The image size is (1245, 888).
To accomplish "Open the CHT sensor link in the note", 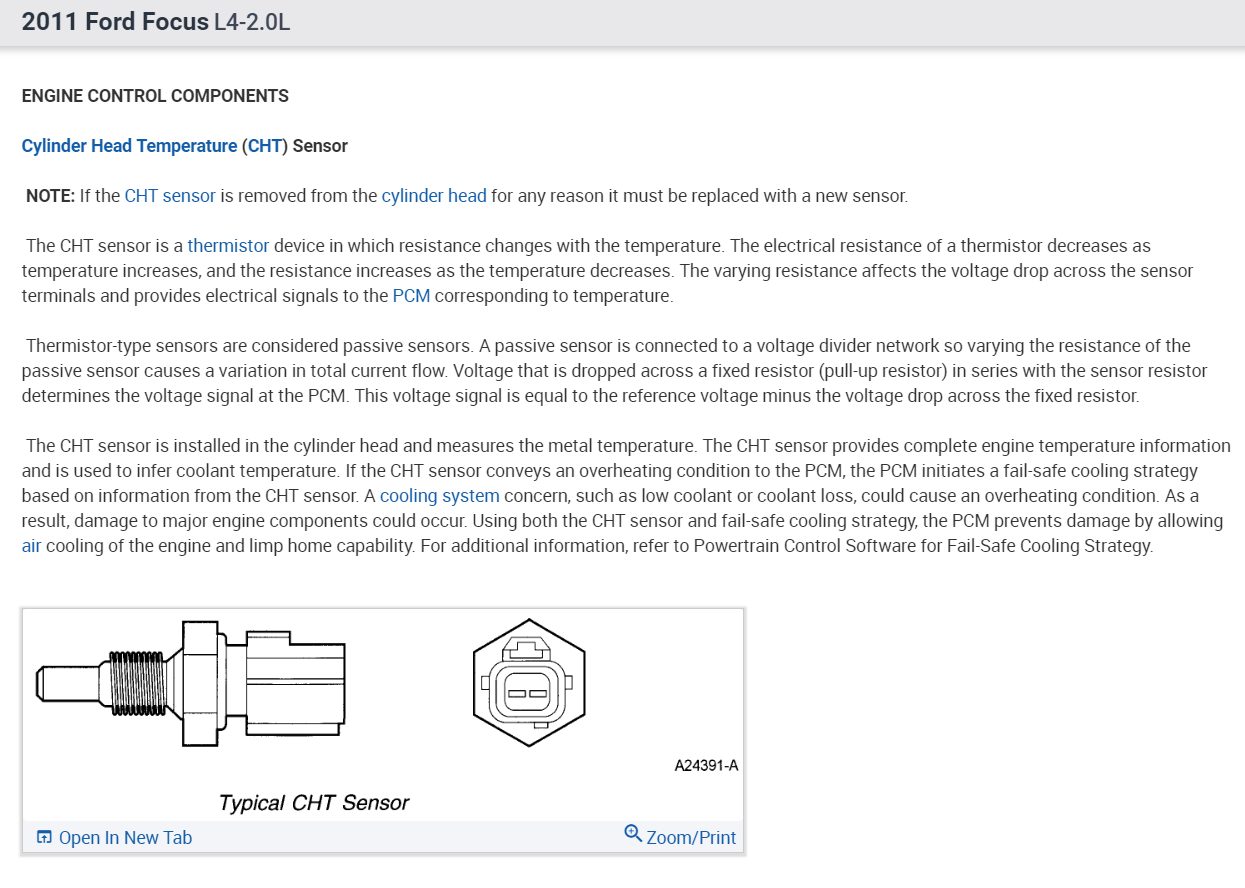I will click(170, 196).
